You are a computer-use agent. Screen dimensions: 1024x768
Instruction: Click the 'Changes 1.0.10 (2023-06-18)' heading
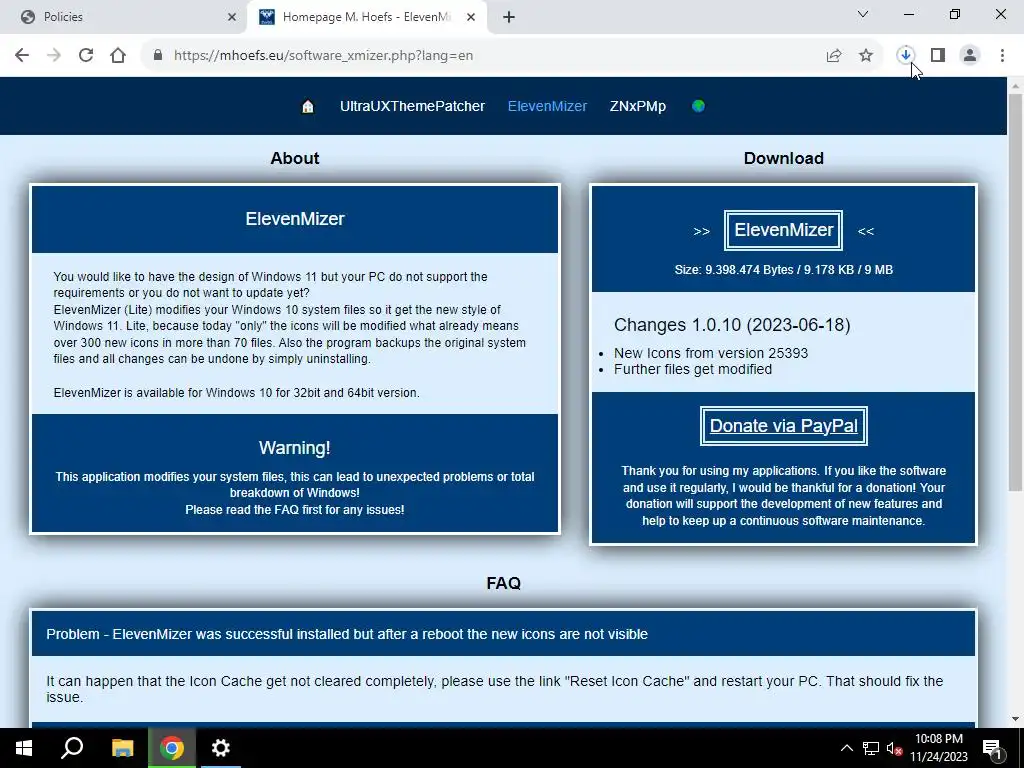tap(732, 325)
